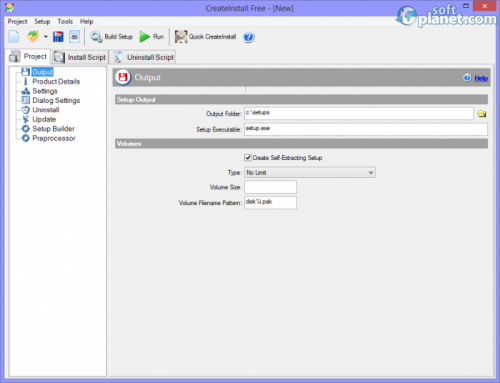Click the Product Details info icon
500x383 pixels.
(25, 81)
